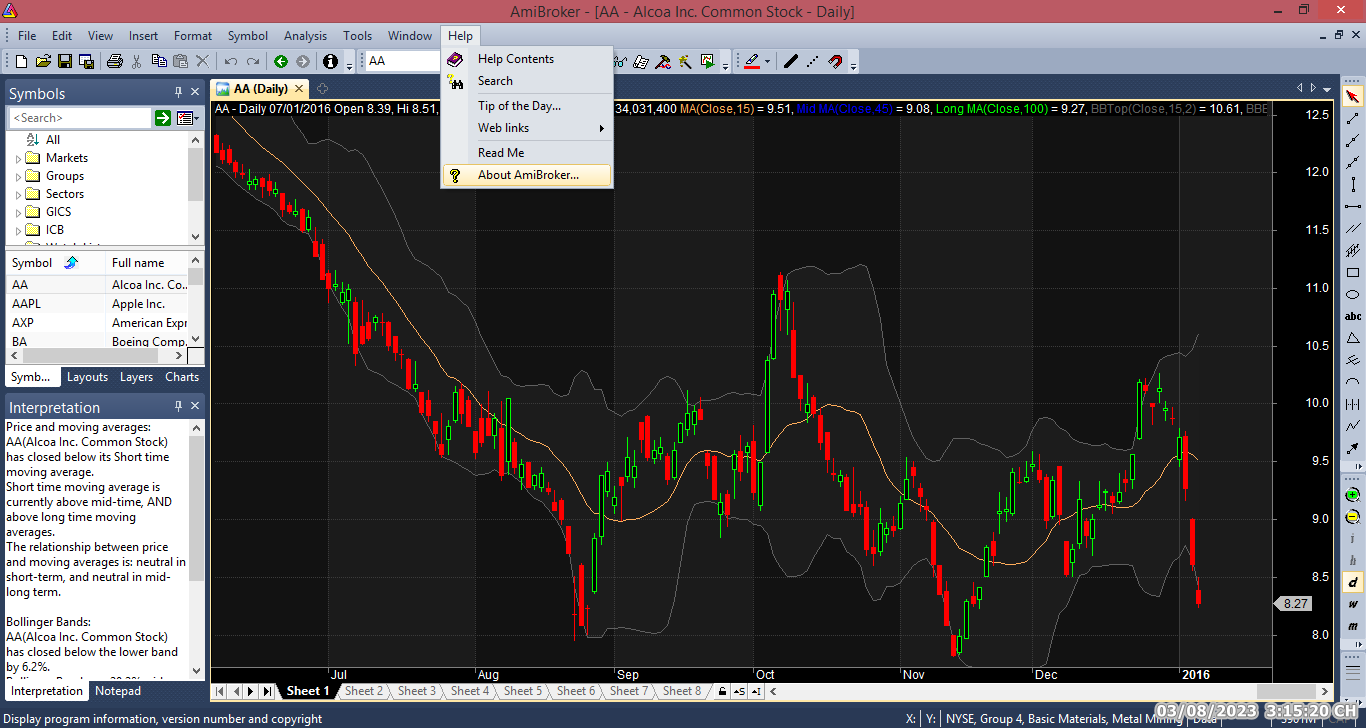The image size is (1366, 728).
Task: Click the AA ticker box in toolbar
Action: coord(404,61)
